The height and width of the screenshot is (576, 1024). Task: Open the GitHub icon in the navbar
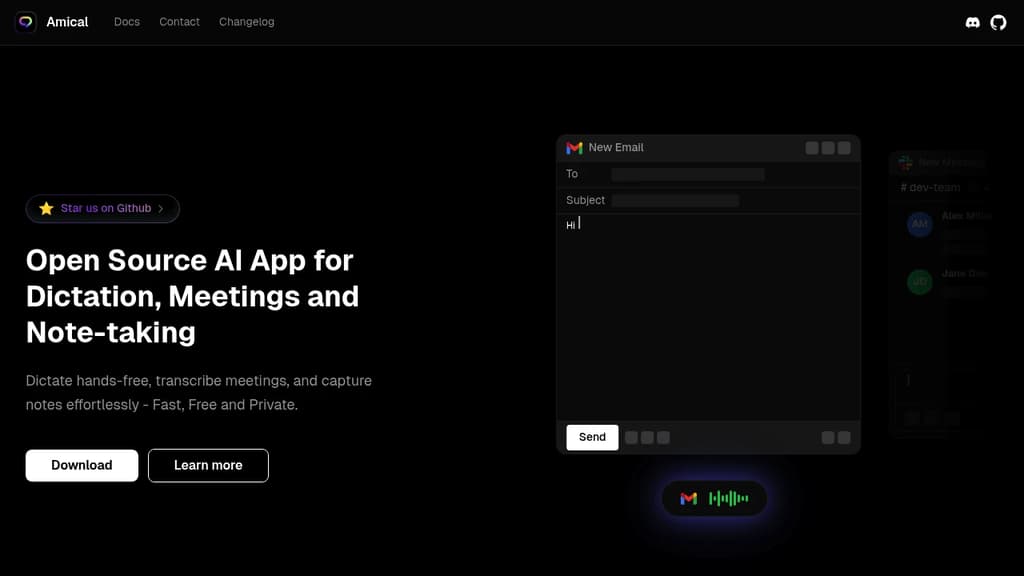998,22
